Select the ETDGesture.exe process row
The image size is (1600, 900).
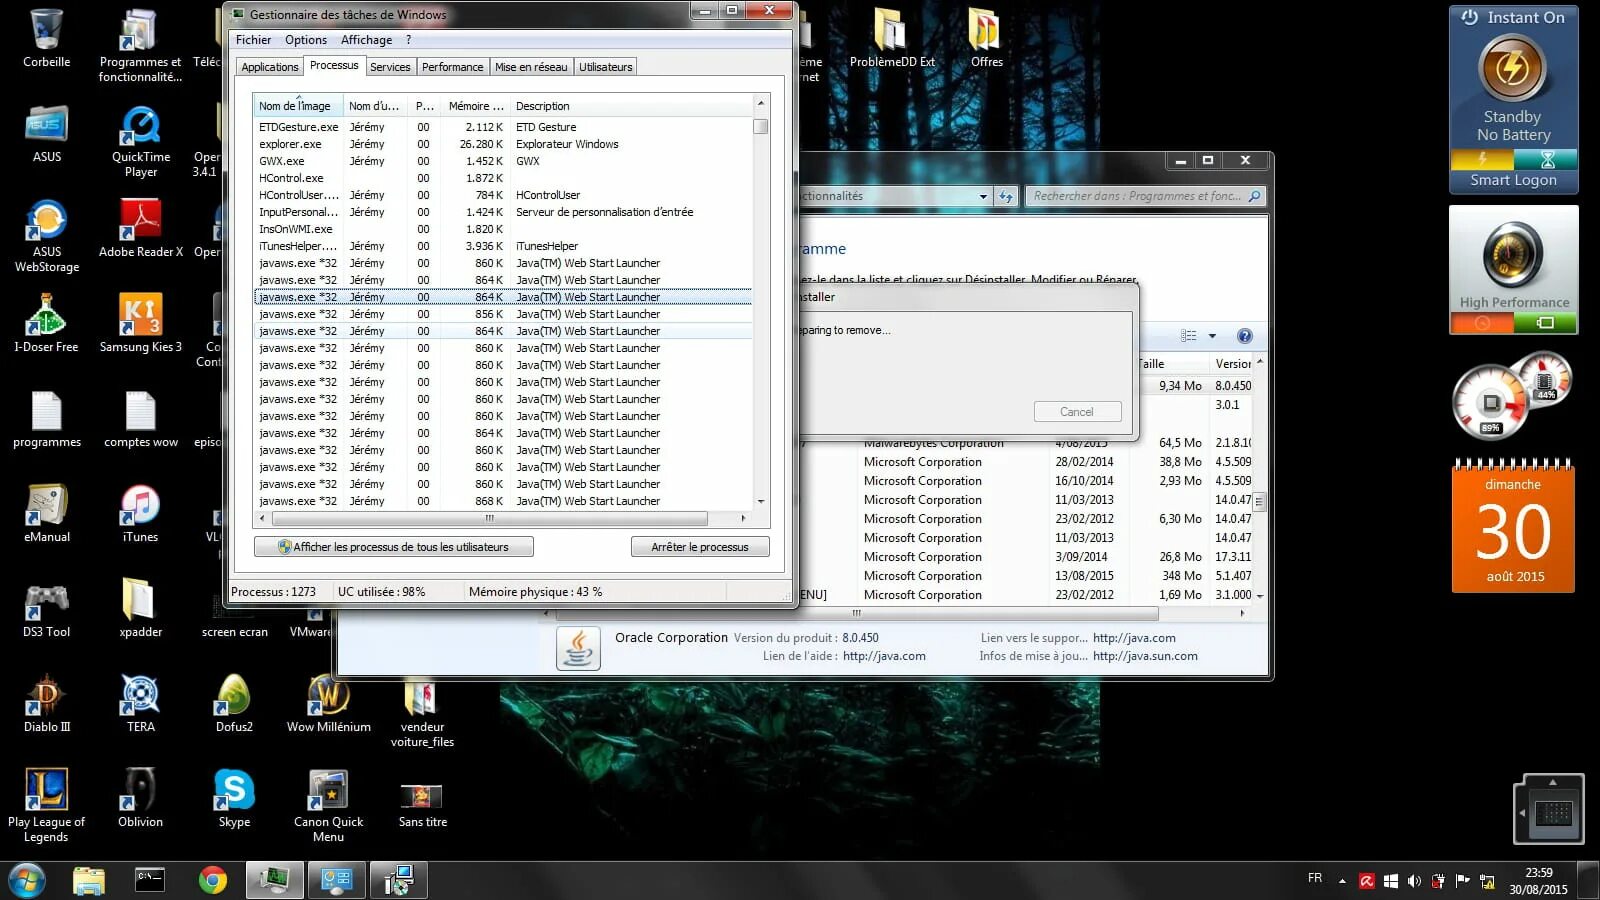[503, 127]
